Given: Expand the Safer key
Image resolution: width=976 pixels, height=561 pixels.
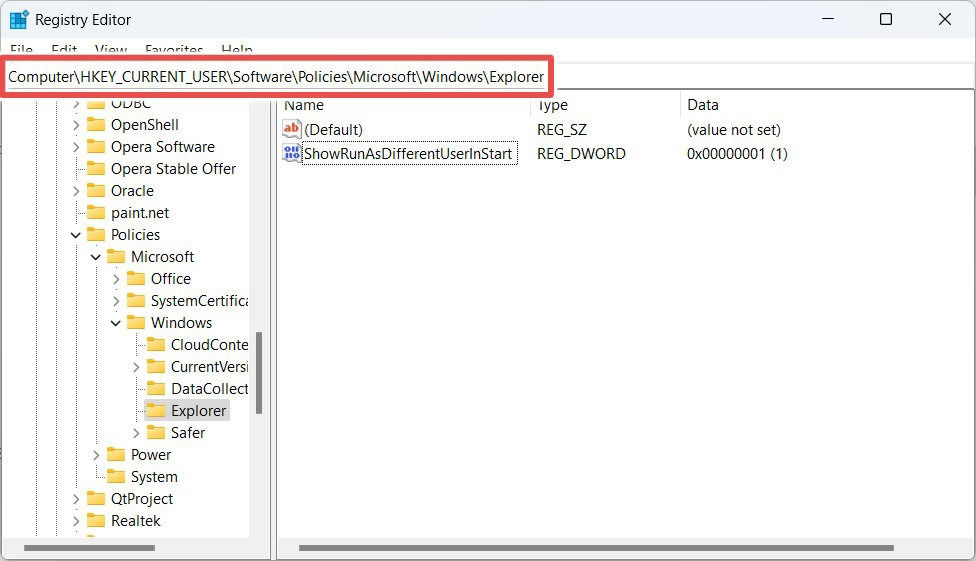Looking at the screenshot, I should pos(136,432).
